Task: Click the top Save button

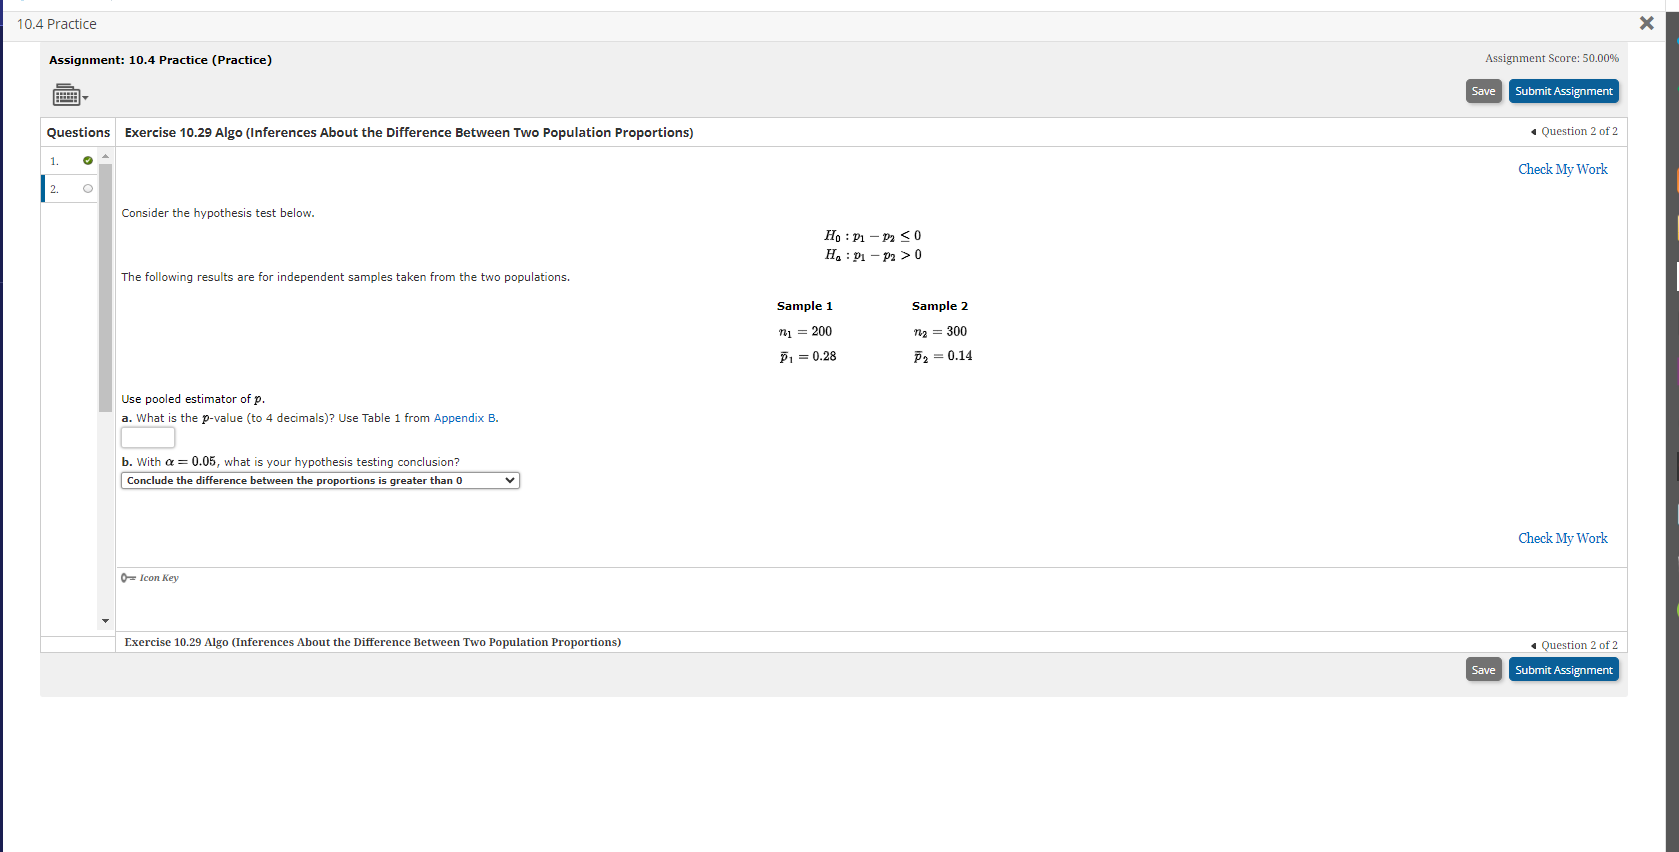Action: tap(1483, 91)
